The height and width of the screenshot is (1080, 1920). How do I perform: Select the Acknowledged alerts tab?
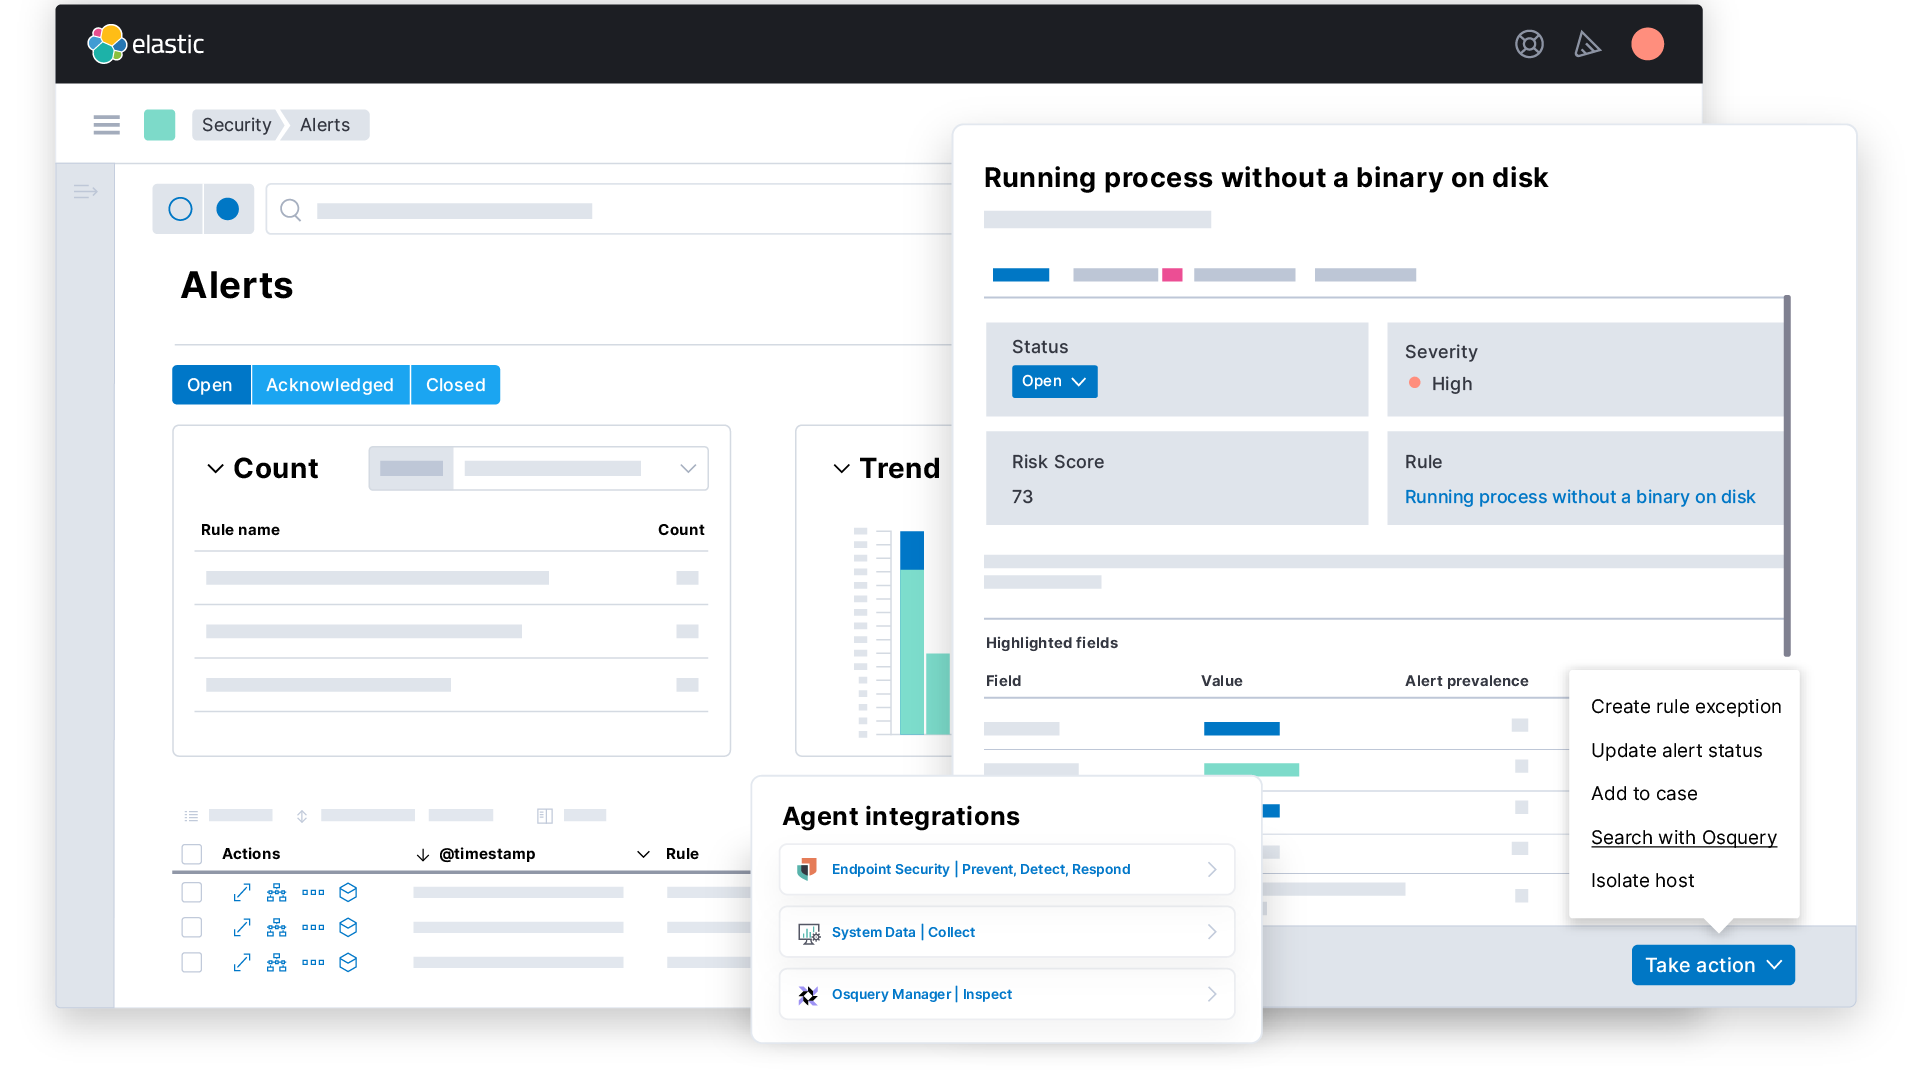click(330, 384)
